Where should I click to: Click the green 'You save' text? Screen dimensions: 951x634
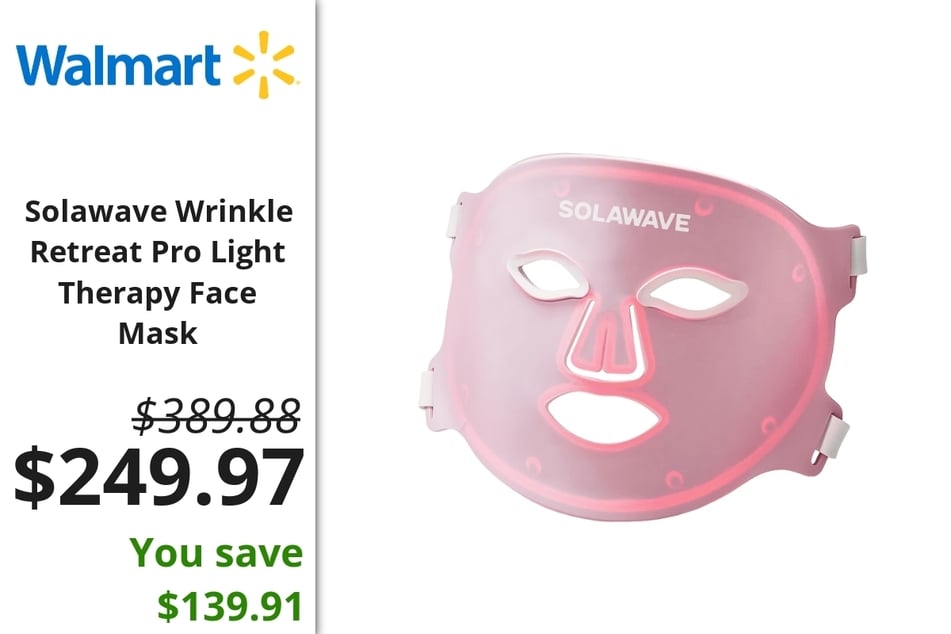coord(217,553)
